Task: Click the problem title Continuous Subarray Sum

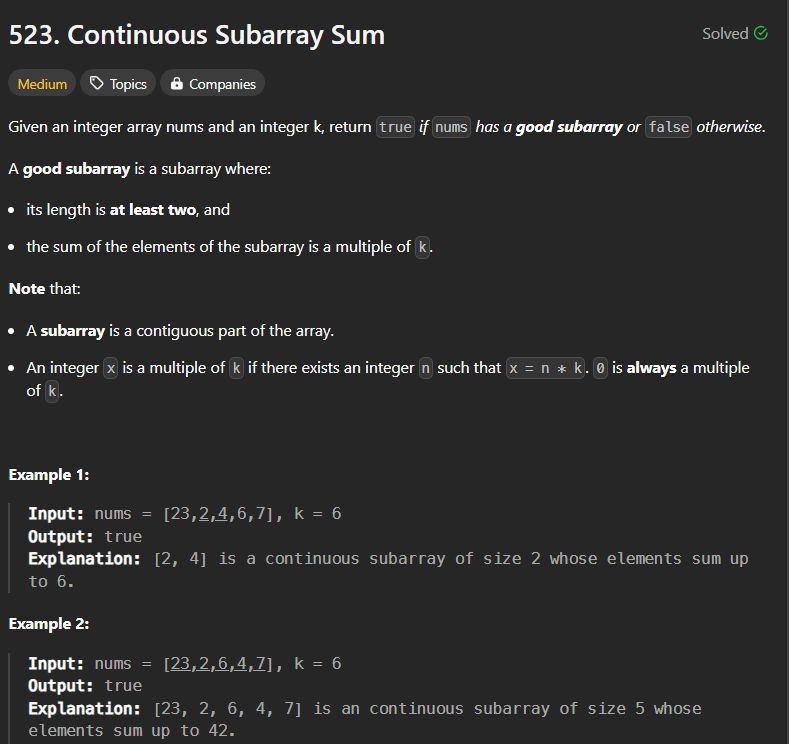Action: 196,35
